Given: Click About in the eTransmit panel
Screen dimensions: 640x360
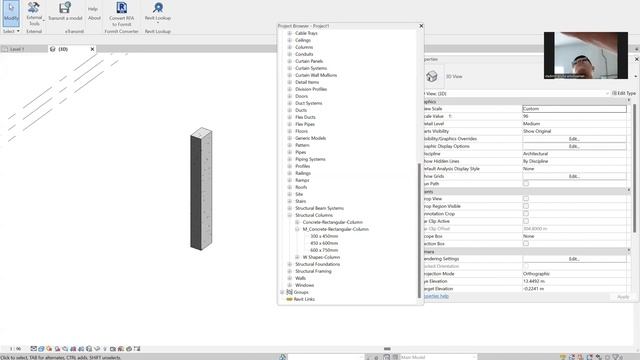Looking at the screenshot, I should pyautogui.click(x=94, y=18).
